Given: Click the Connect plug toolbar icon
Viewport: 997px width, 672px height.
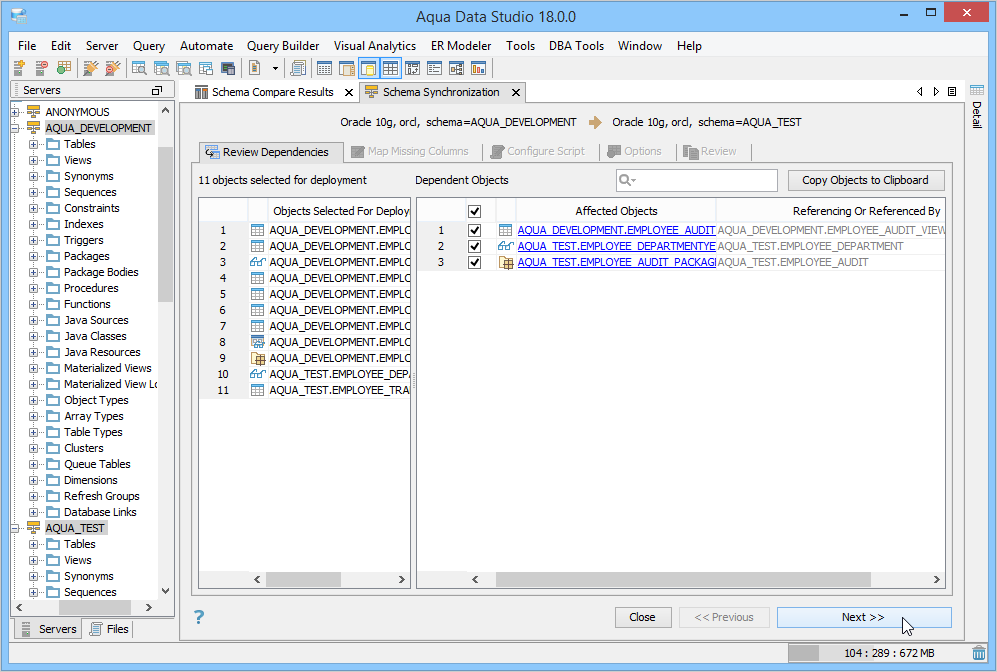Looking at the screenshot, I should click(x=91, y=68).
